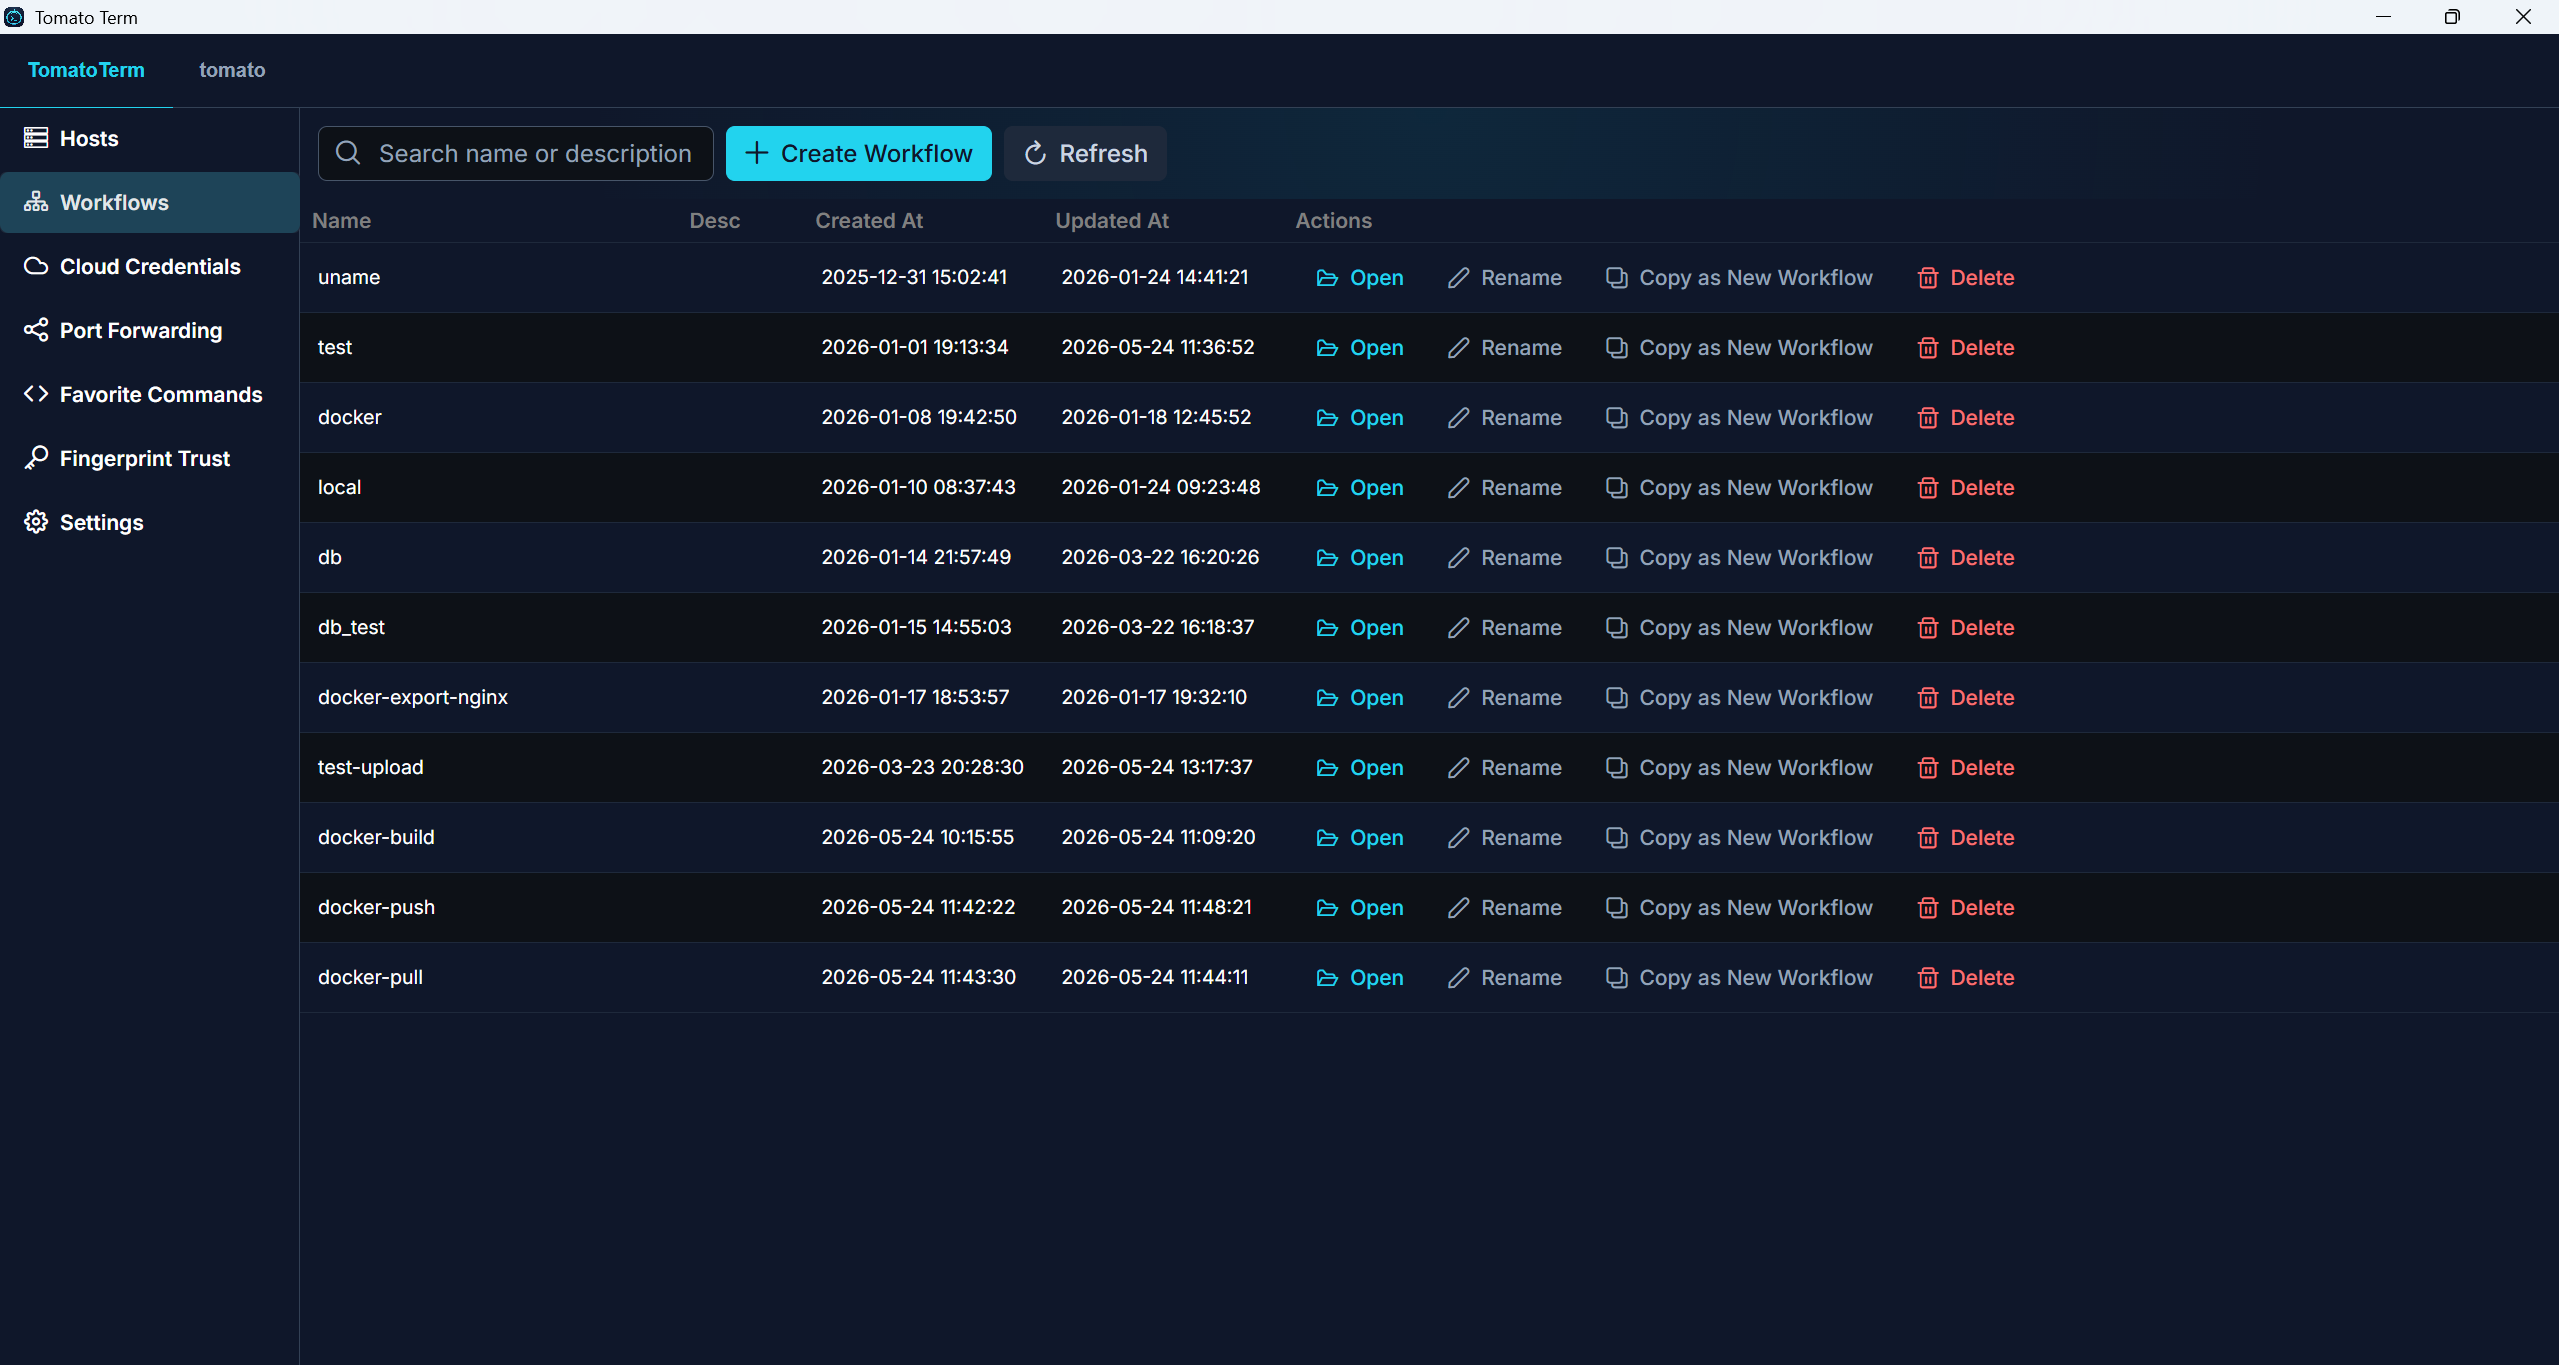The image size is (2559, 1365).
Task: Select Workflows in the sidebar
Action: tap(150, 202)
